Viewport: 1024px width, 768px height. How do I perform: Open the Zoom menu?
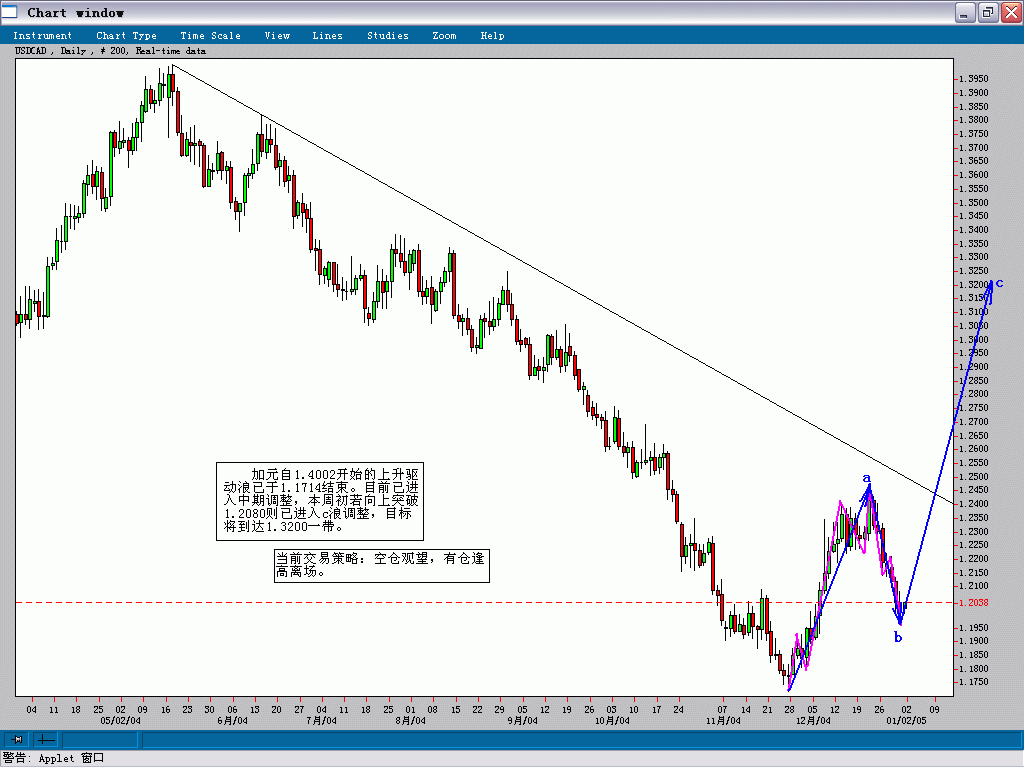pyautogui.click(x=444, y=36)
